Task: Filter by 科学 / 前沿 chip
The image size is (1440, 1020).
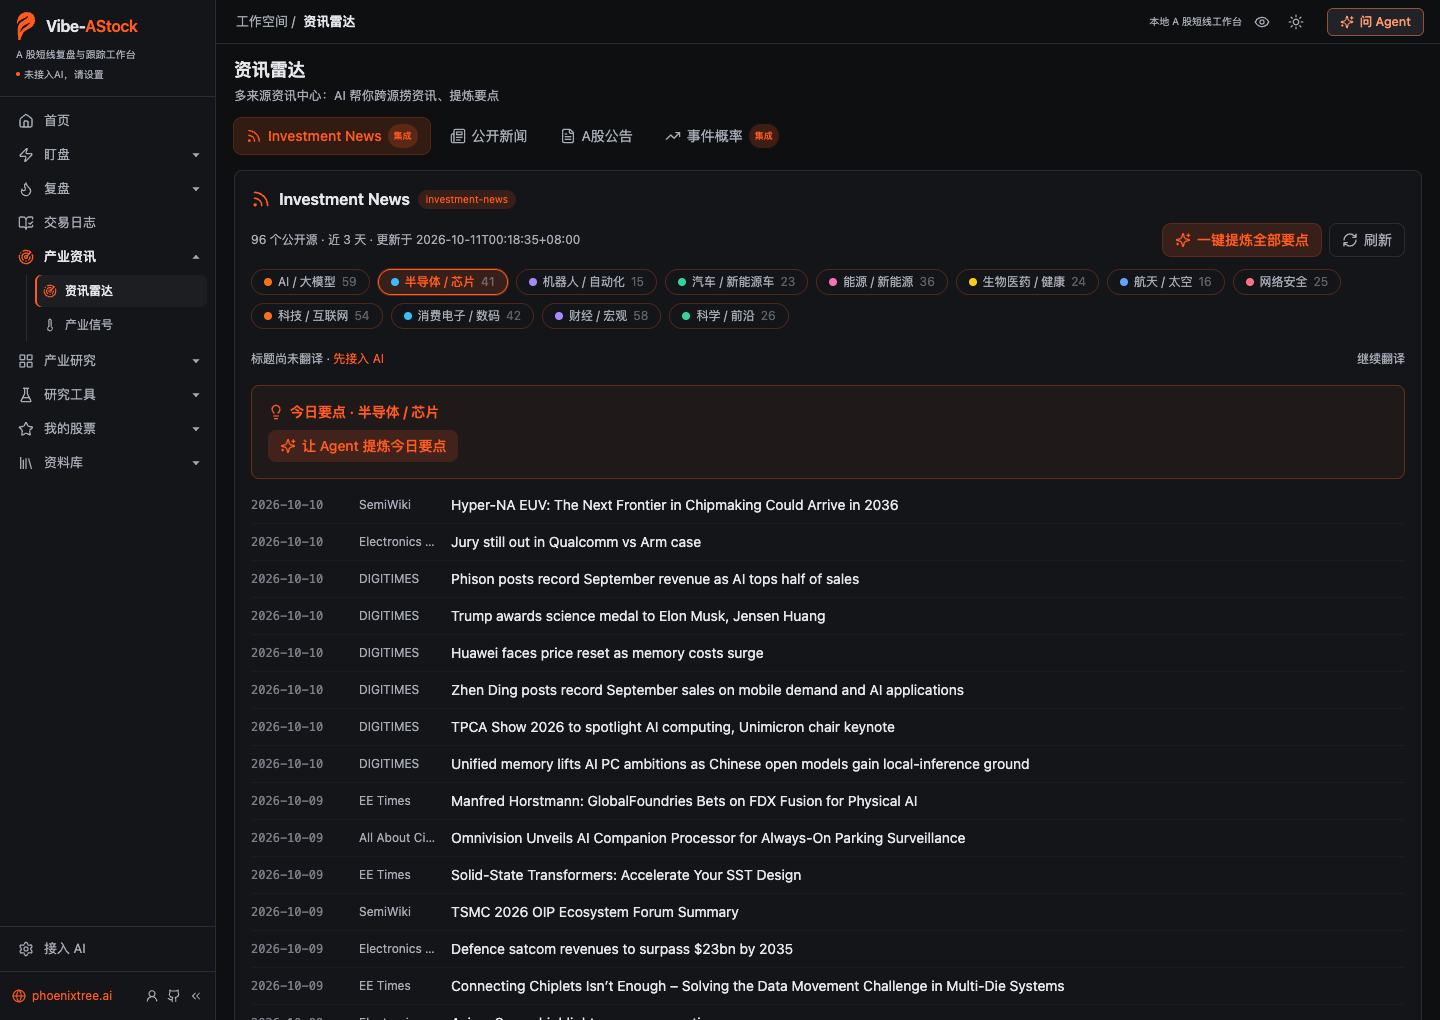Action: [729, 316]
